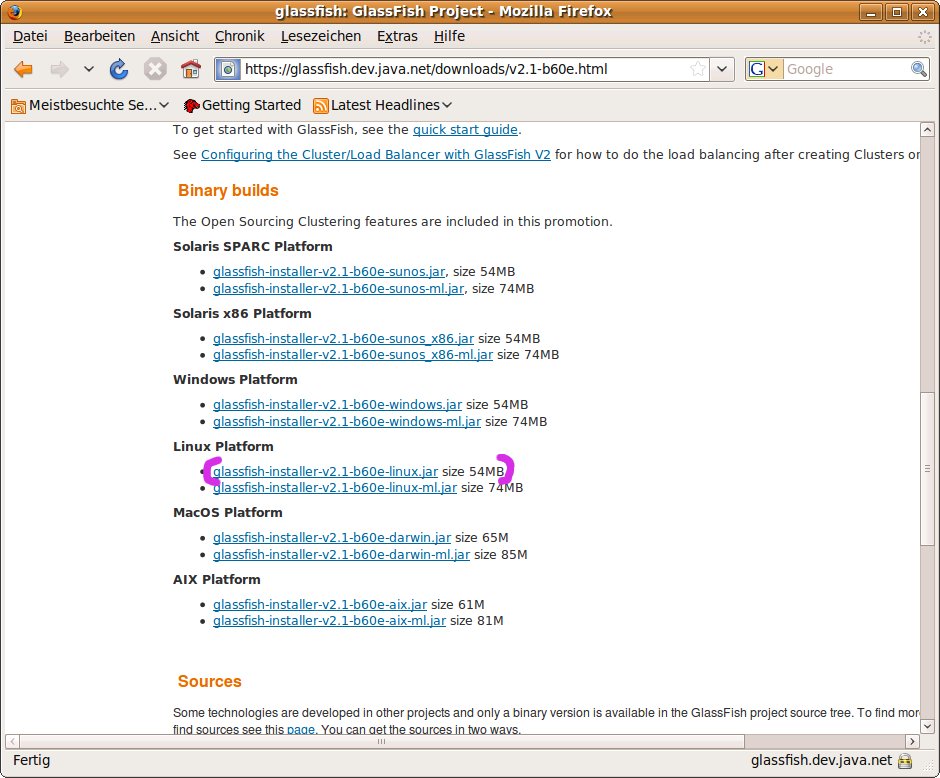Open the quick start guide link
The height and width of the screenshot is (778, 940).
[465, 129]
